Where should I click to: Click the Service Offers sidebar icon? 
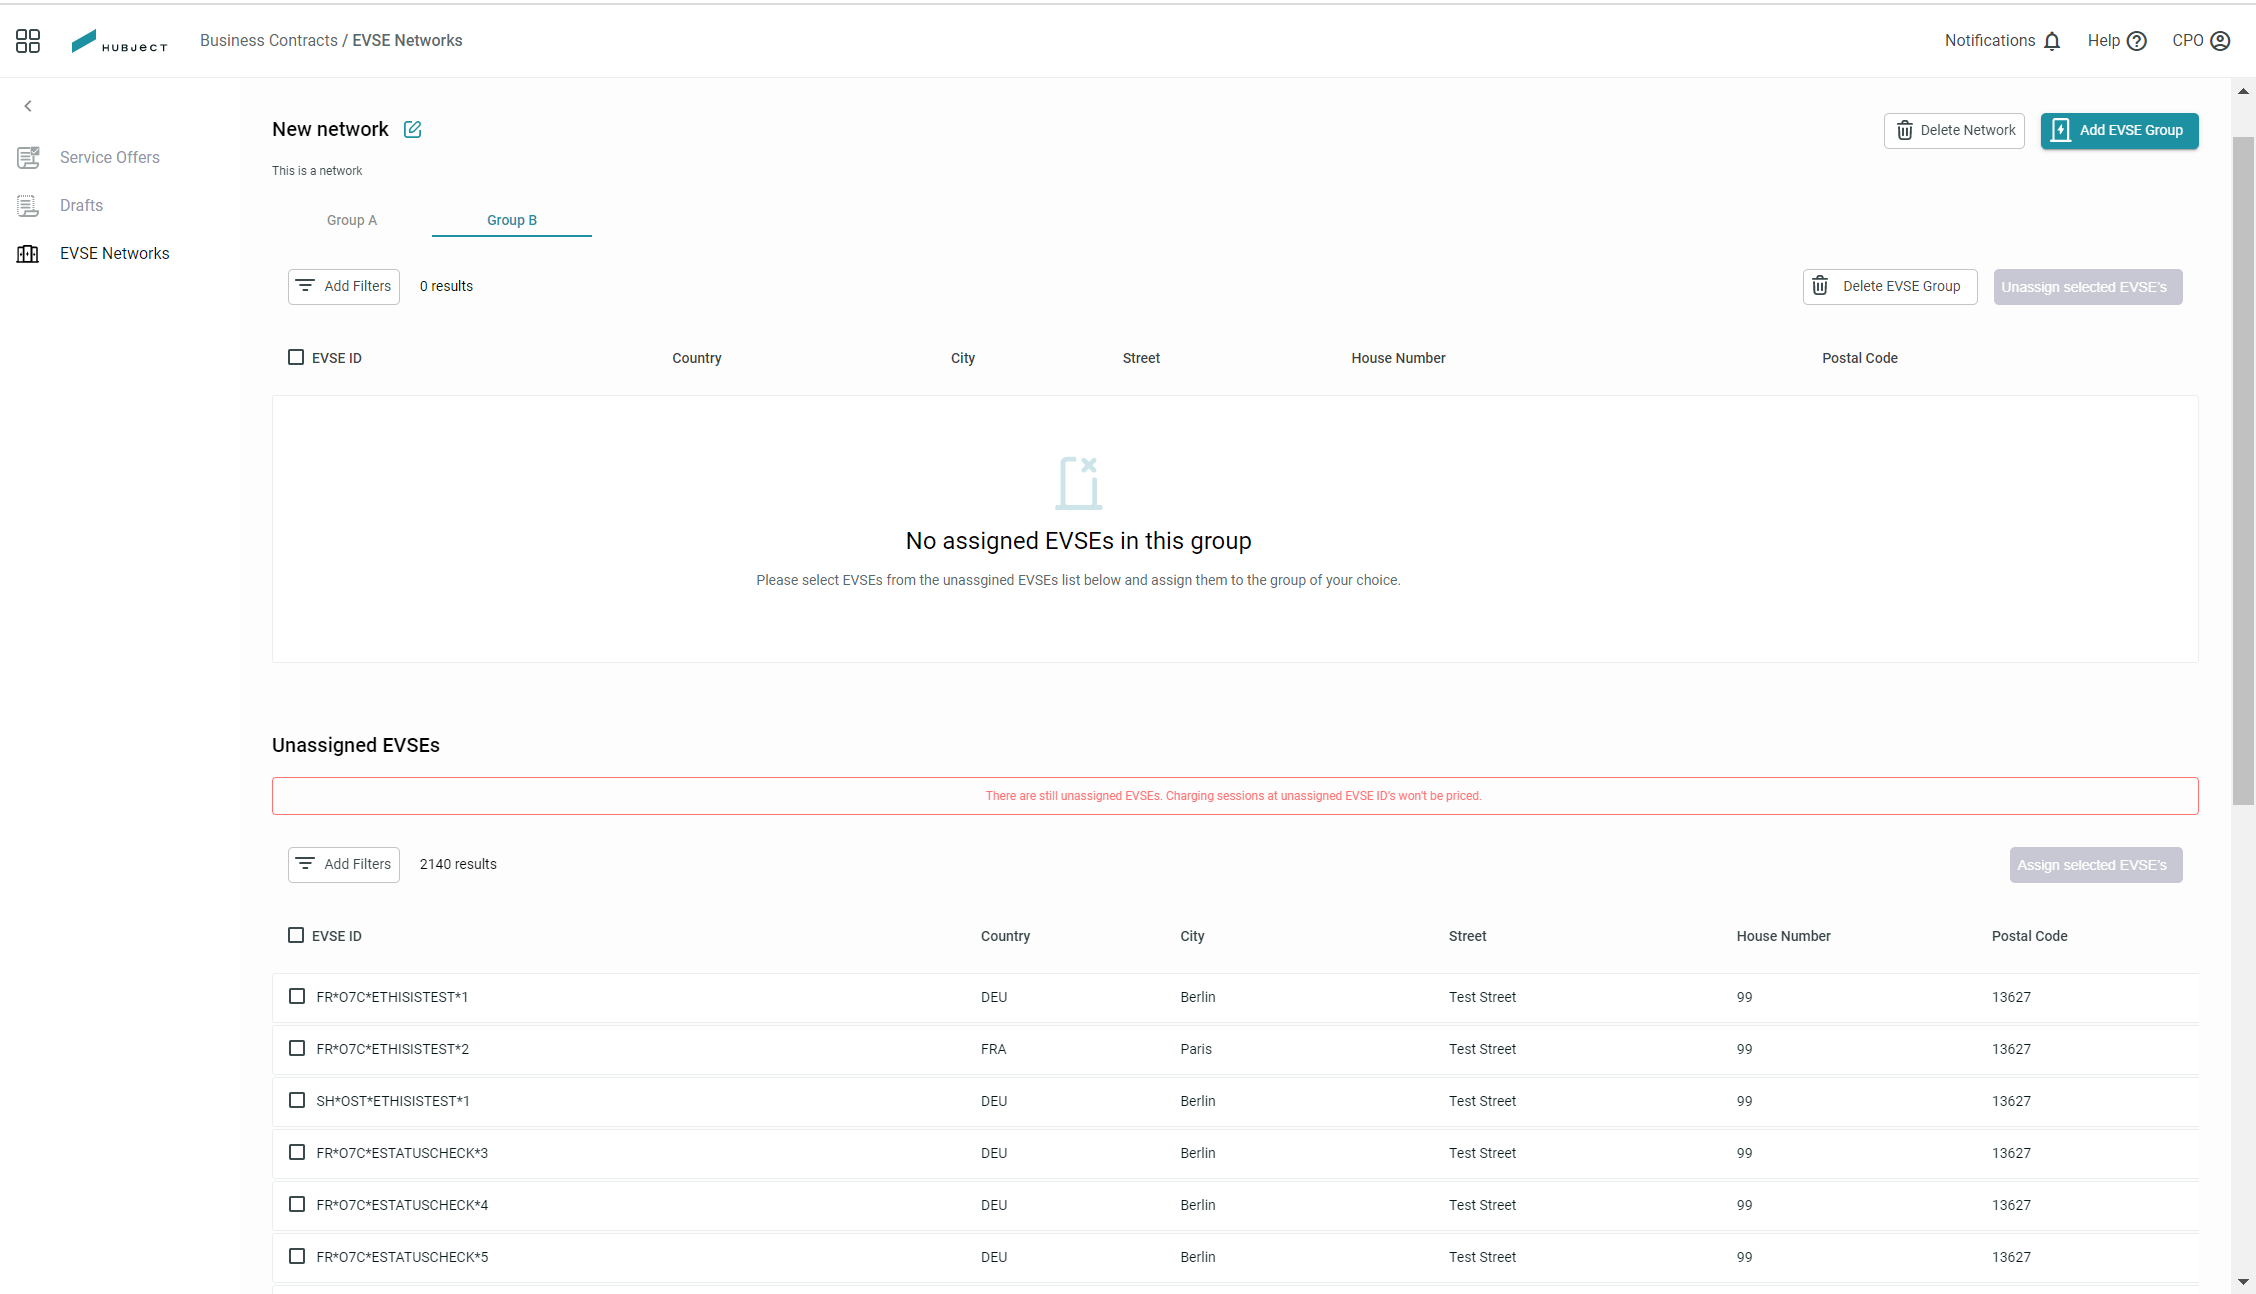pyautogui.click(x=28, y=157)
